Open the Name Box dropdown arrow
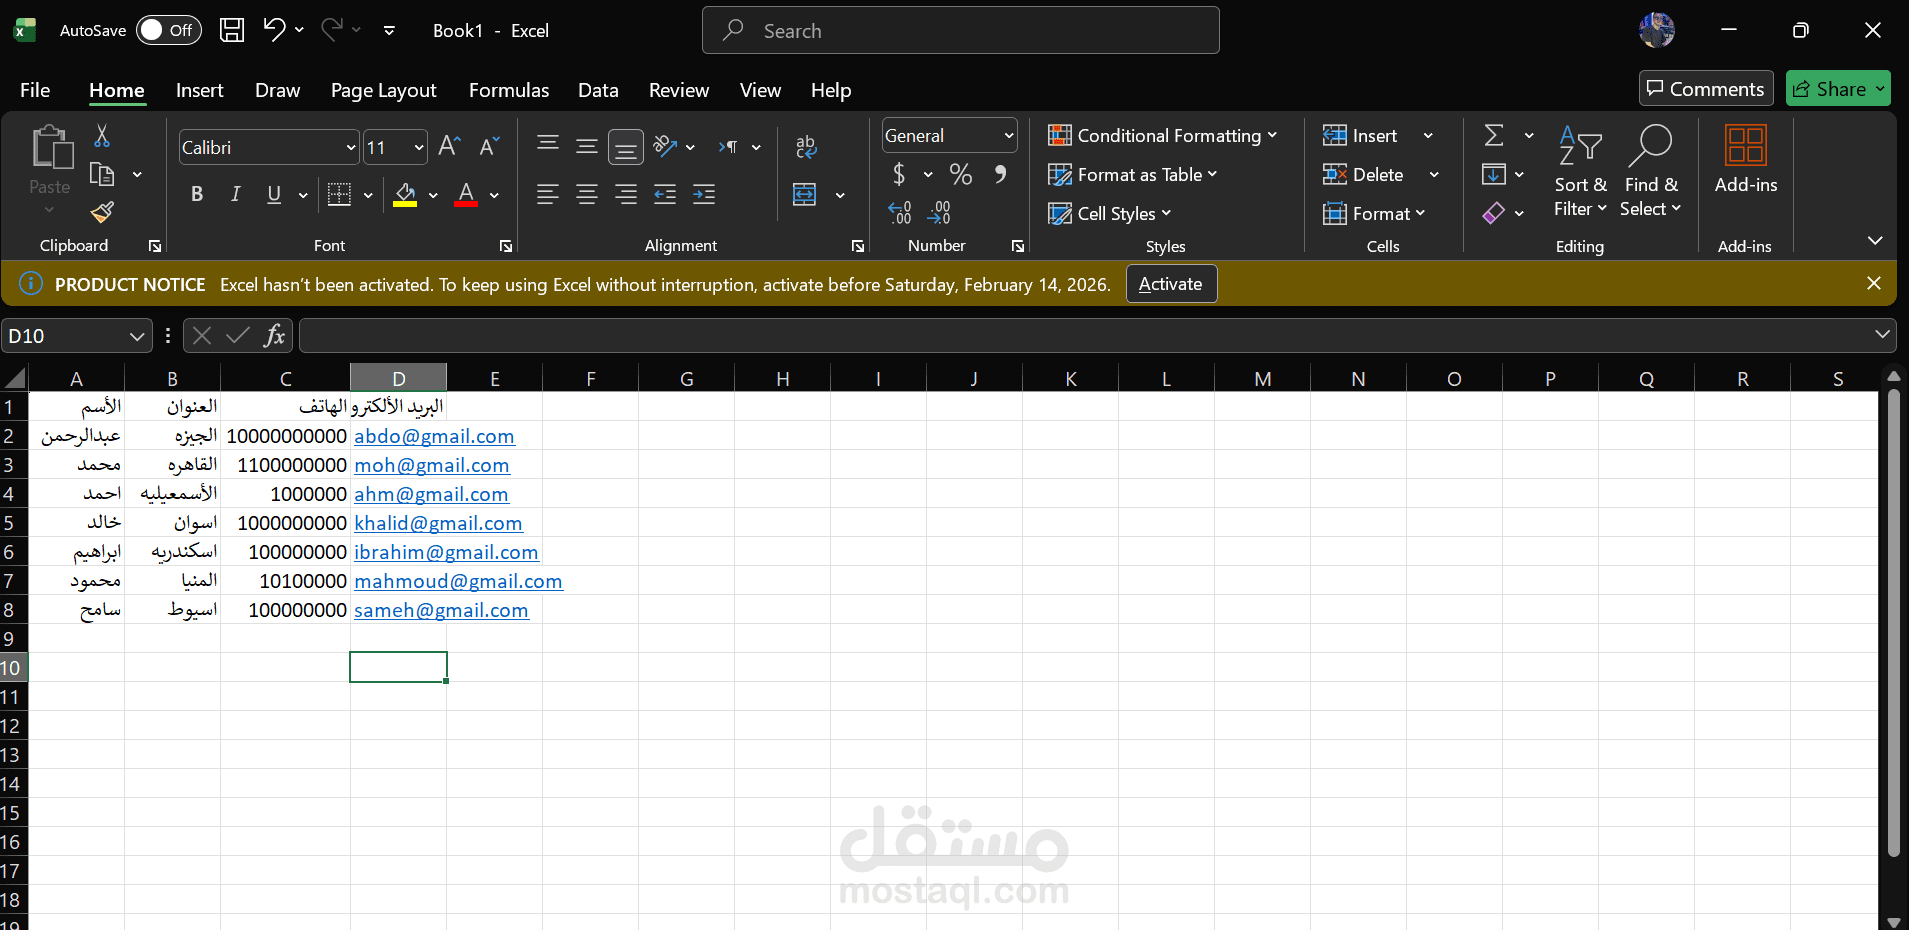The width and height of the screenshot is (1909, 930). (137, 336)
